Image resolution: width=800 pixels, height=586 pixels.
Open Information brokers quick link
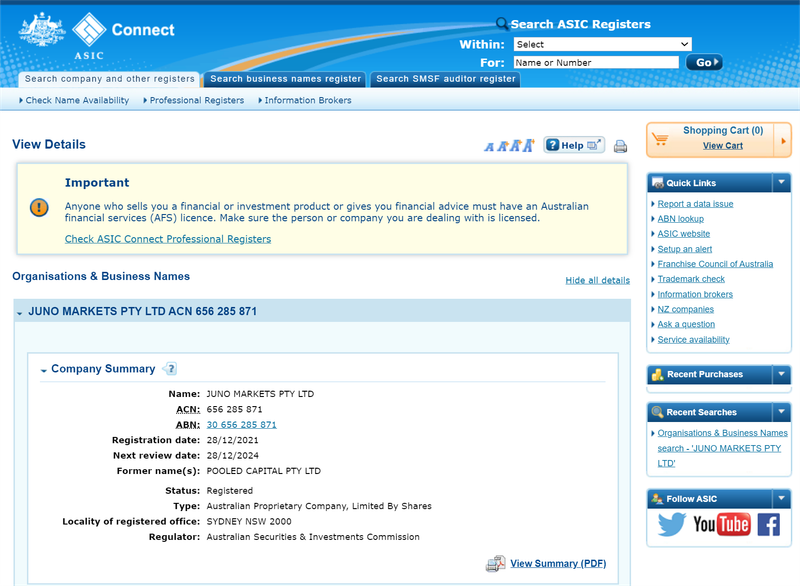point(695,294)
